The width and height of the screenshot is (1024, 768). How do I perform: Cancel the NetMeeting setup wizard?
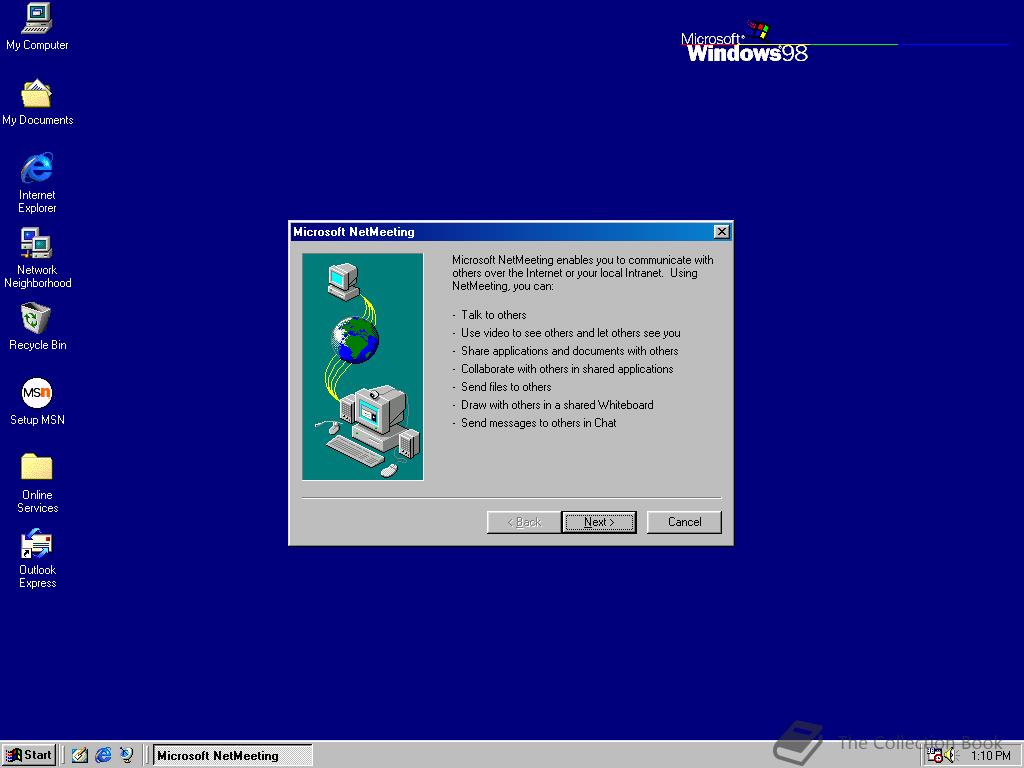tap(684, 522)
